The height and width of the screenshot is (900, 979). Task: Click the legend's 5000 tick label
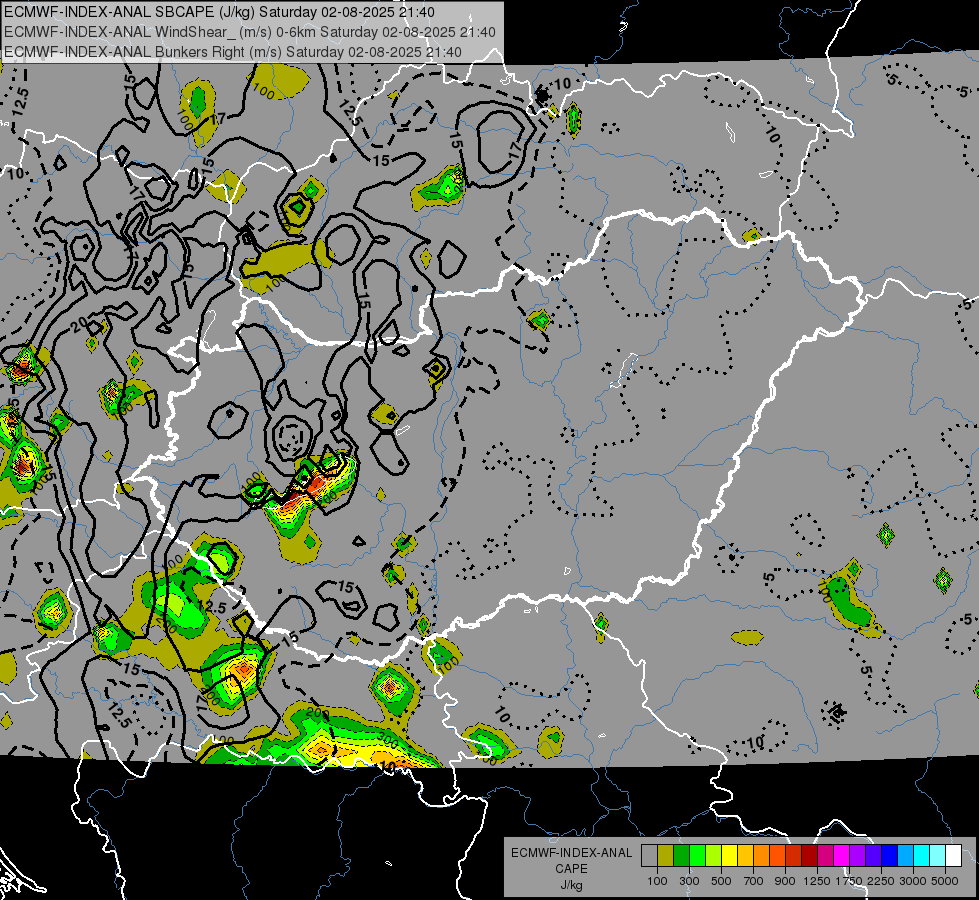tap(945, 881)
